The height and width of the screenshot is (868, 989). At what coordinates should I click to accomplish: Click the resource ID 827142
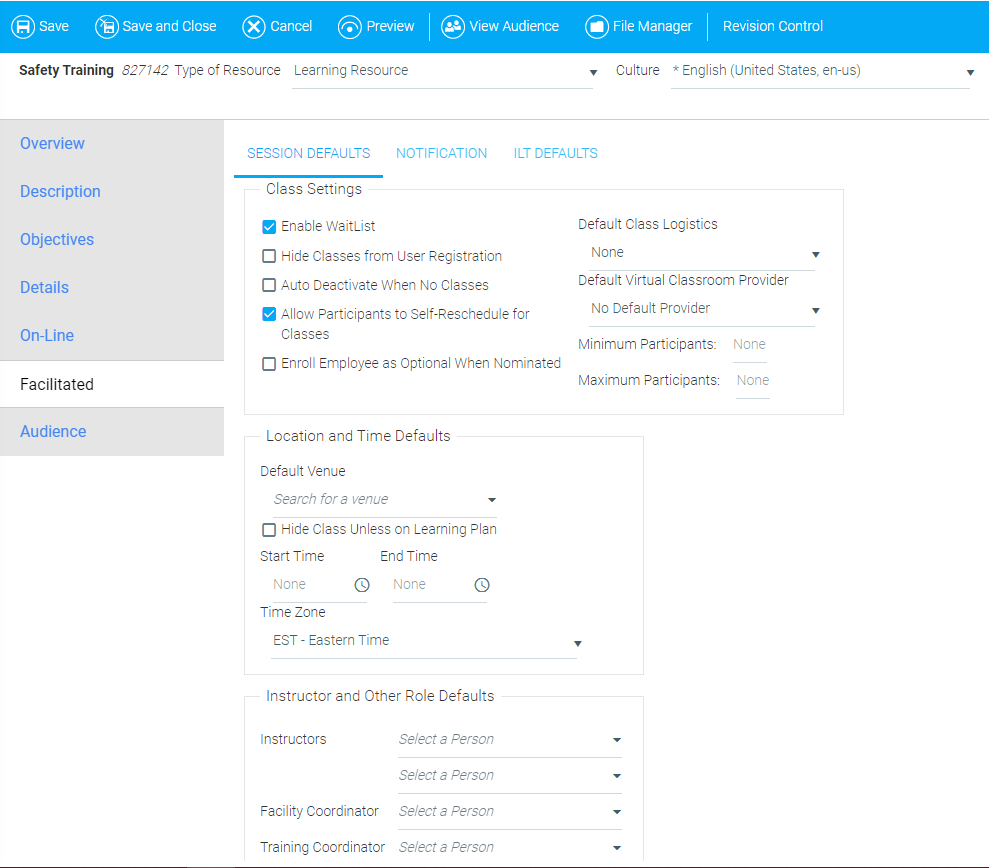pyautogui.click(x=145, y=71)
